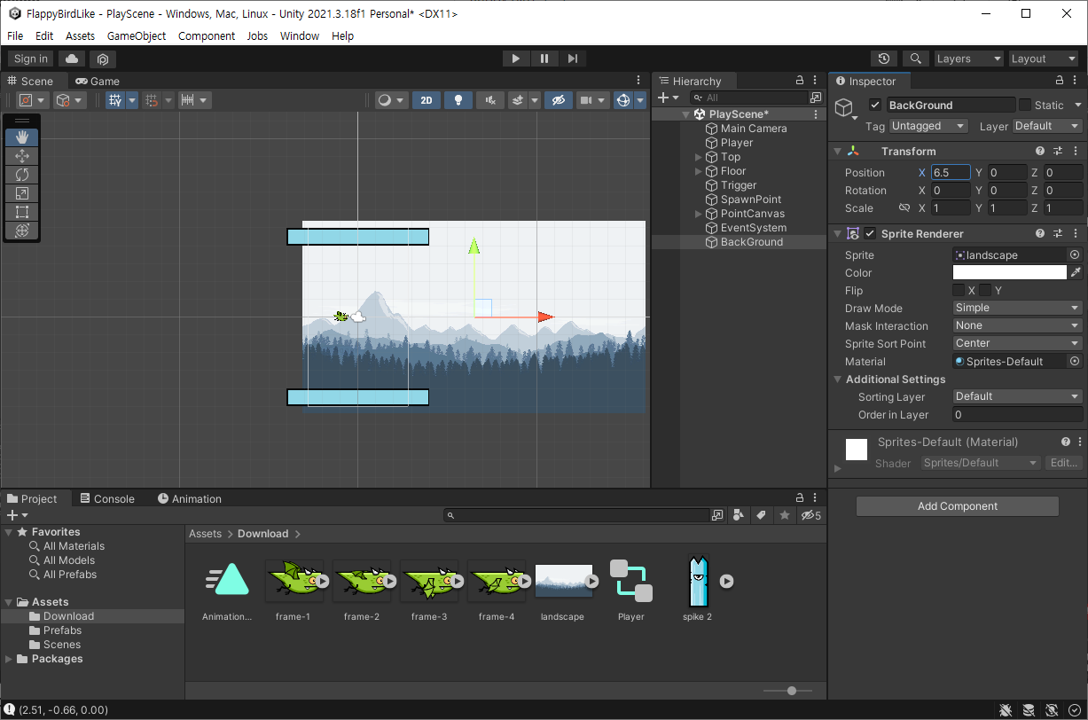The height and width of the screenshot is (720, 1088).
Task: Click the shader Edit... button
Action: coord(1063,463)
